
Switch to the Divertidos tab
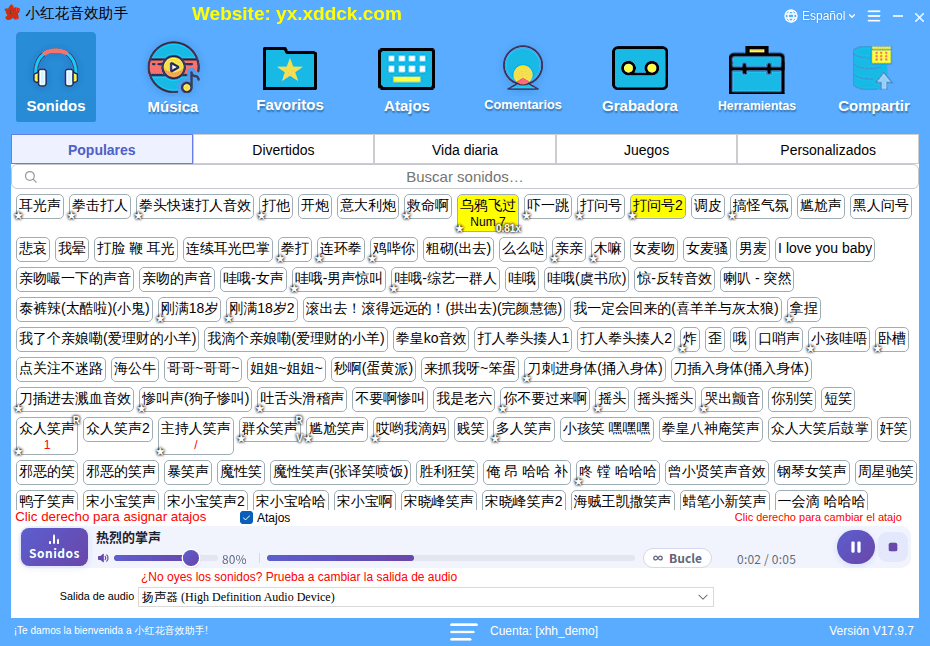284,149
